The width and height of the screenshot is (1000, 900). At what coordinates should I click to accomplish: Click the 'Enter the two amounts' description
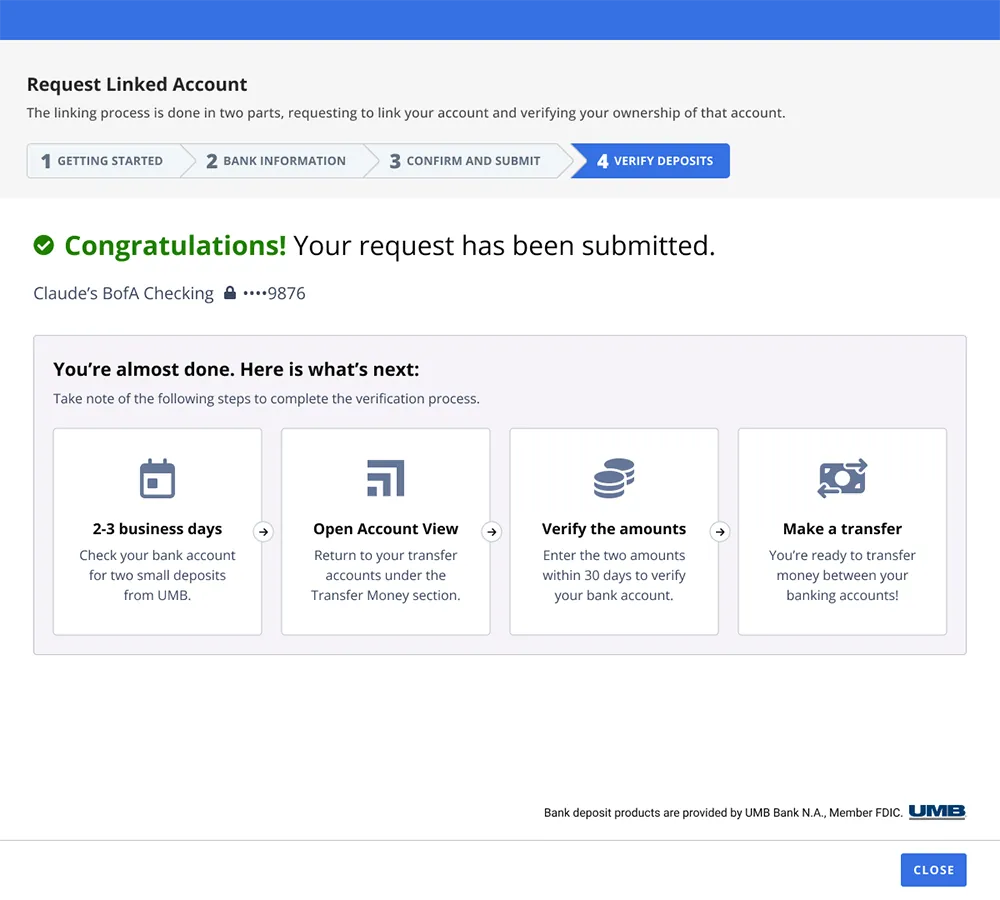click(614, 575)
